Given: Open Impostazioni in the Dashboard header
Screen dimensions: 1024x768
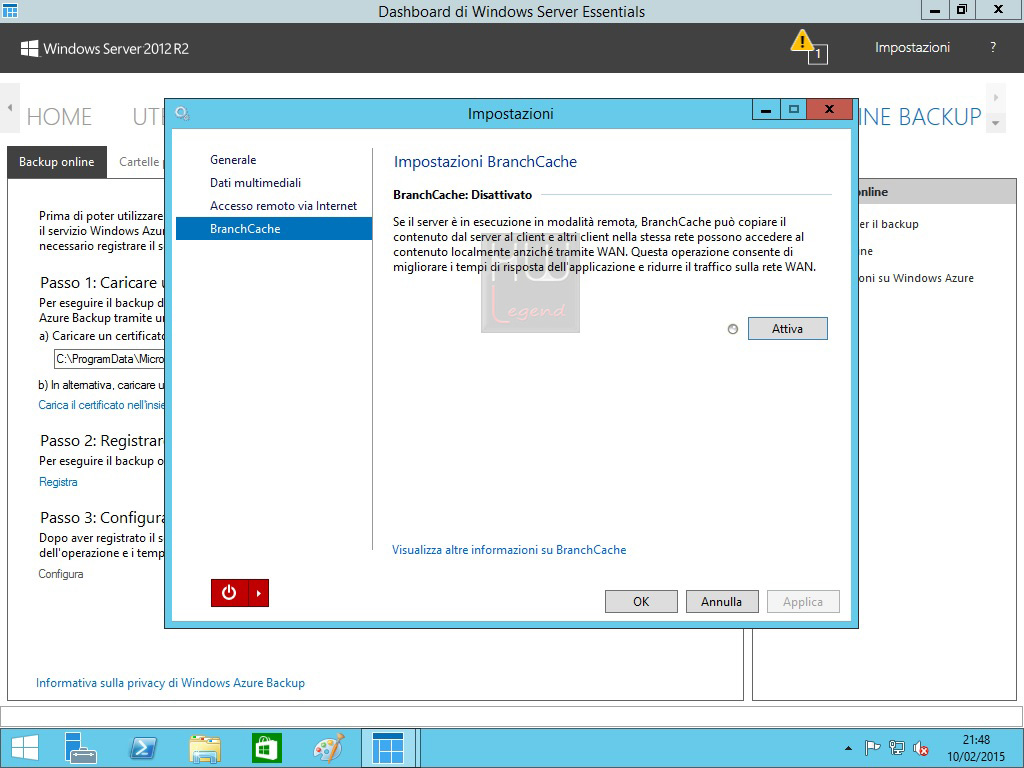Looking at the screenshot, I should tap(912, 47).
